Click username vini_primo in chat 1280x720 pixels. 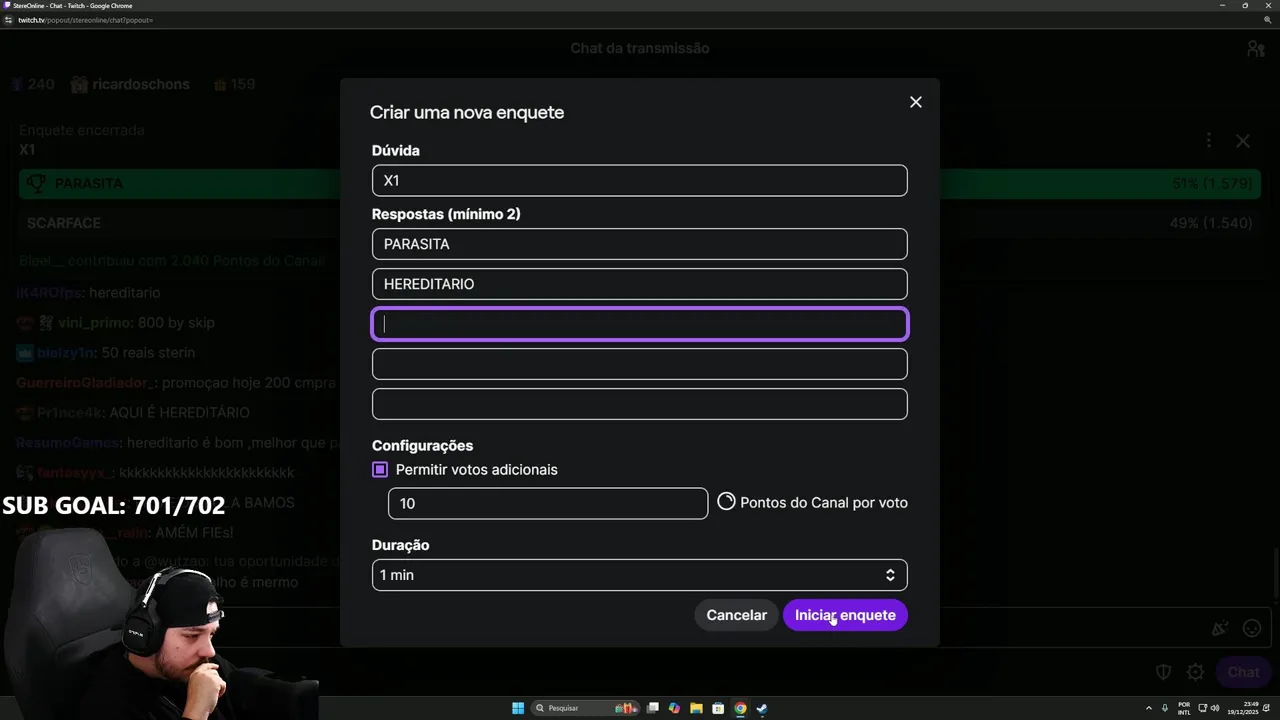pyautogui.click(x=94, y=323)
